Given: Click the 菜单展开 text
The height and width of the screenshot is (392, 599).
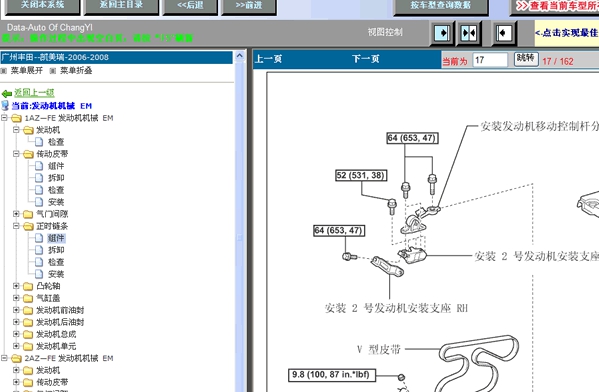Looking at the screenshot, I should point(27,71).
